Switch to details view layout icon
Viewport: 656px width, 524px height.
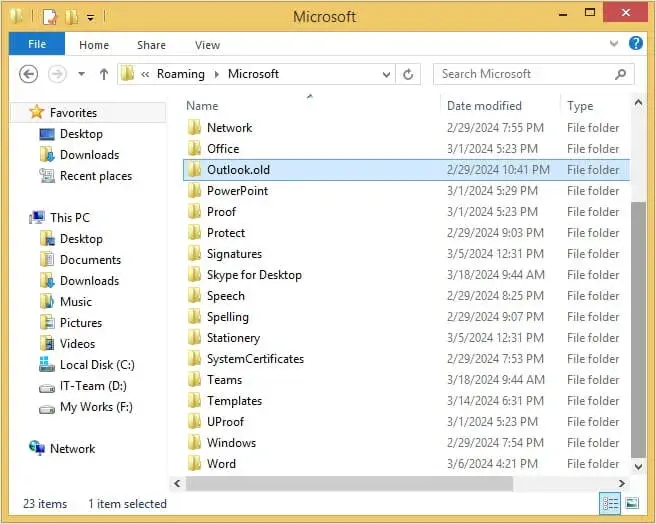pyautogui.click(x=610, y=503)
